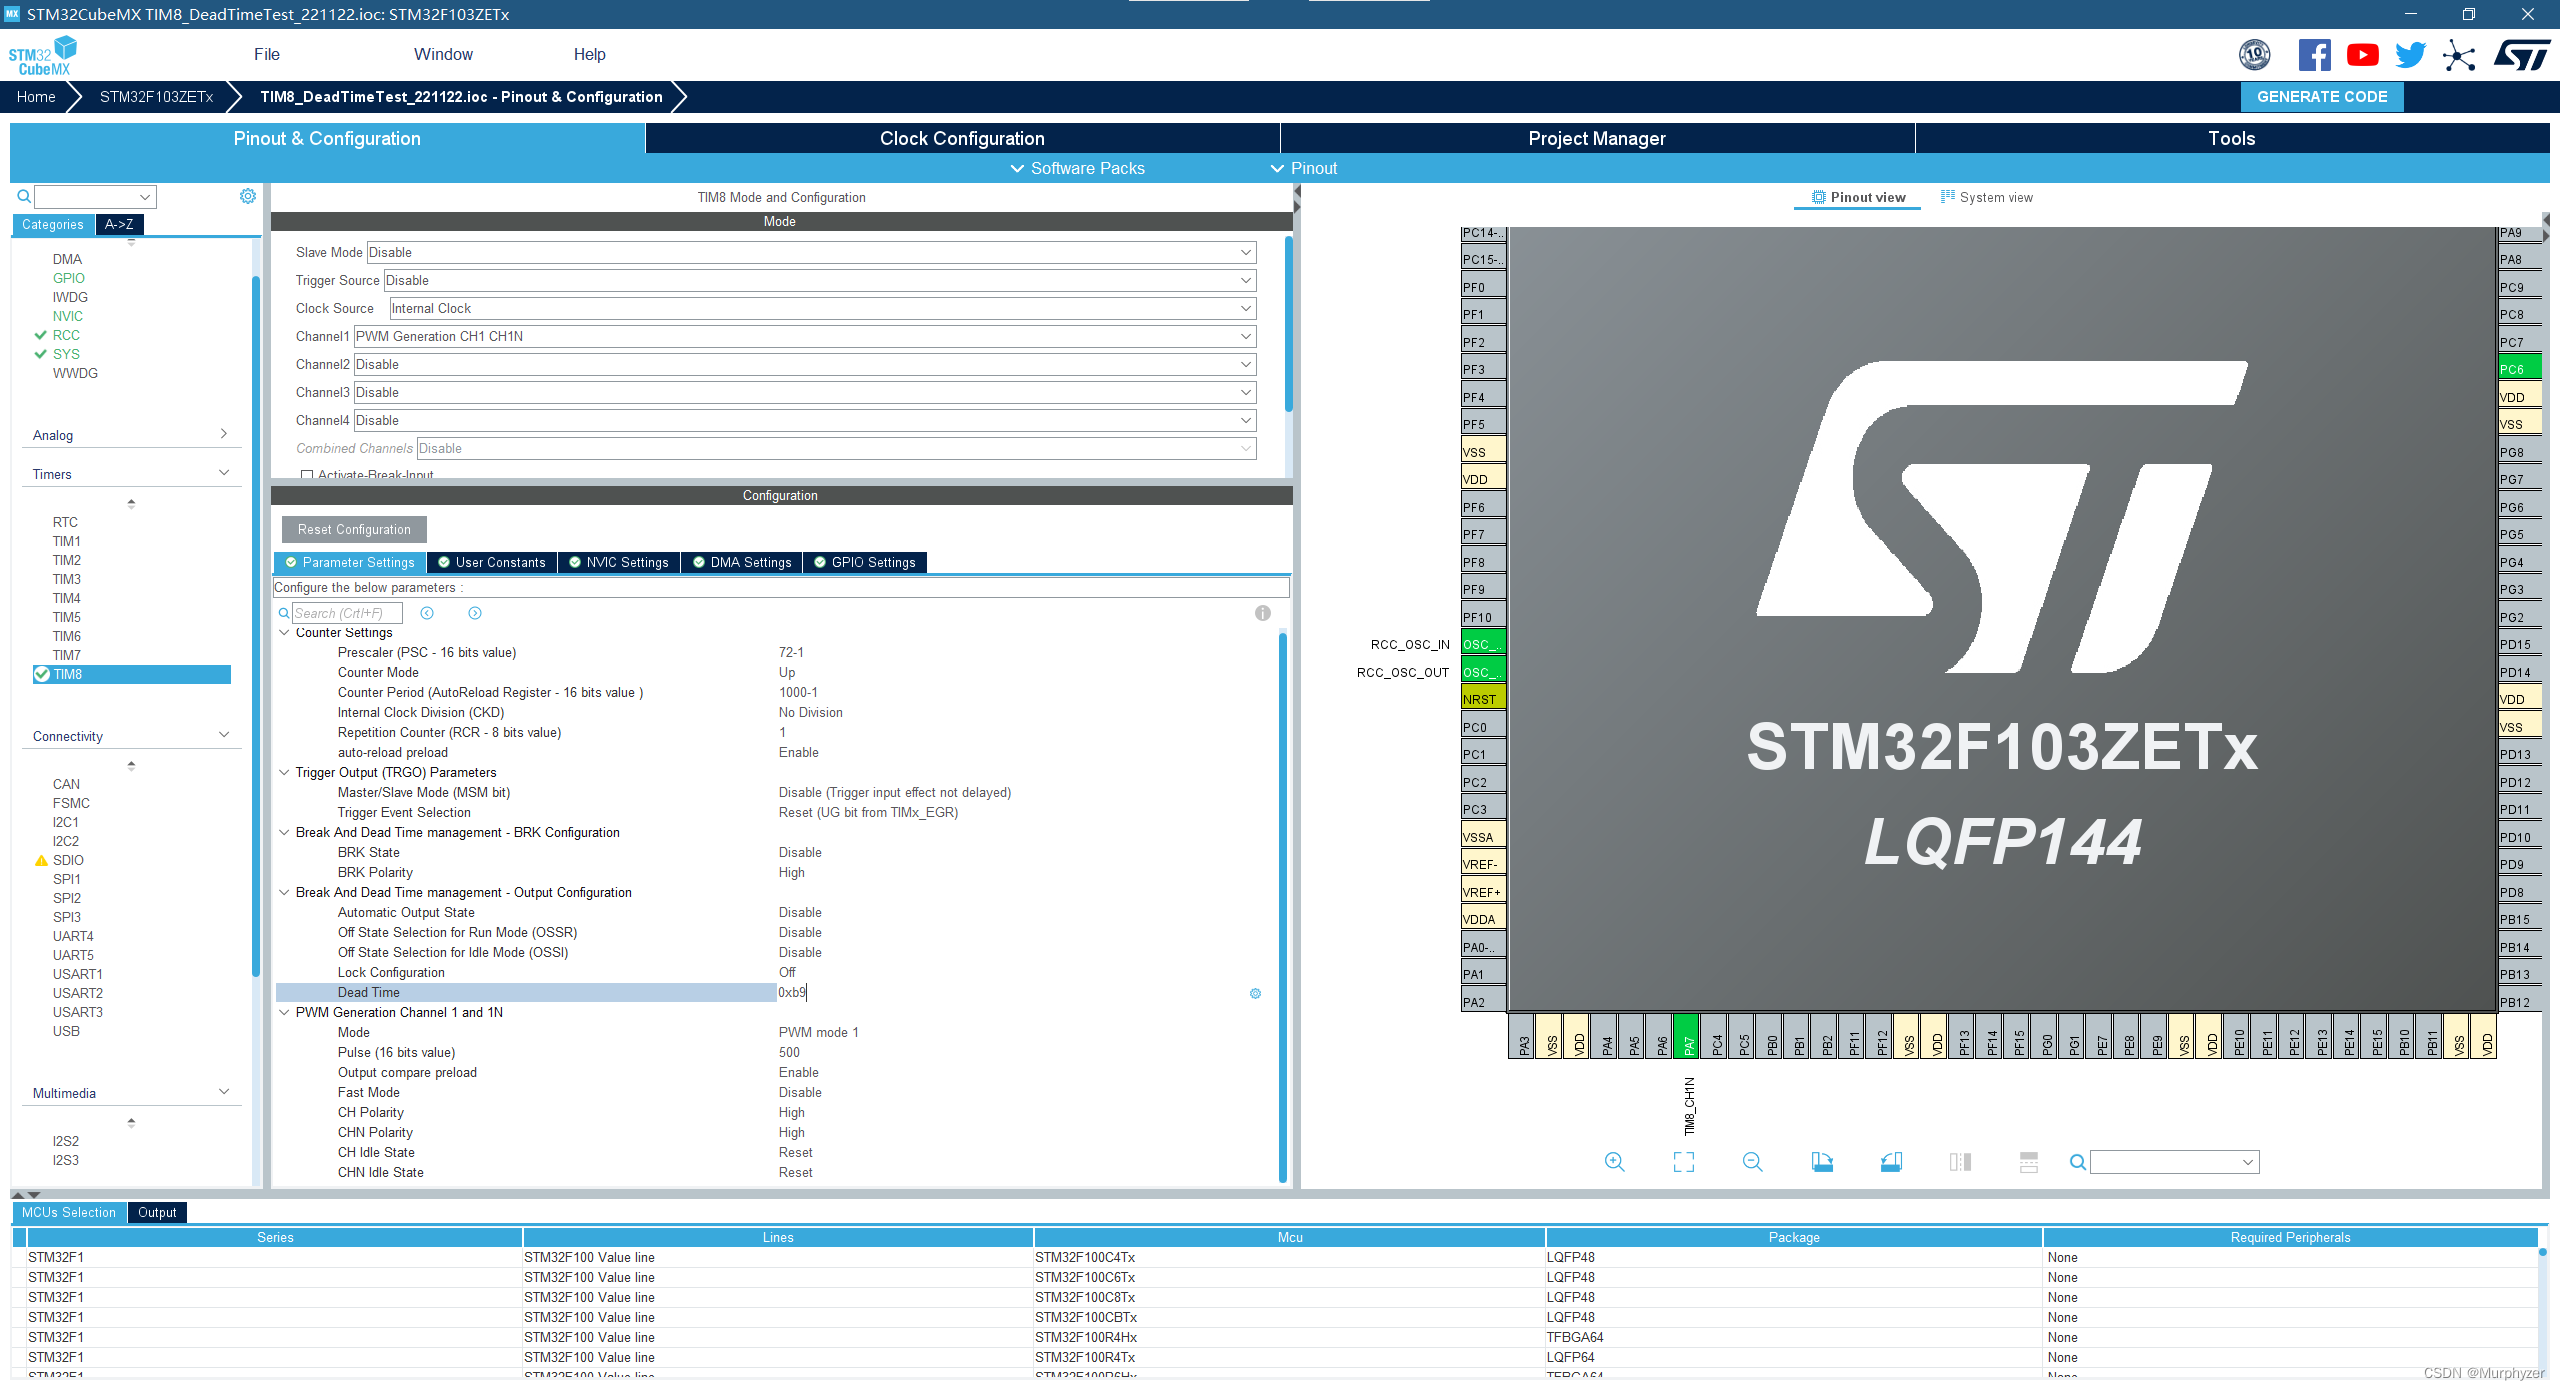Click the parameter info icon
Screen dimensions: 2560x1390
(x=1263, y=613)
